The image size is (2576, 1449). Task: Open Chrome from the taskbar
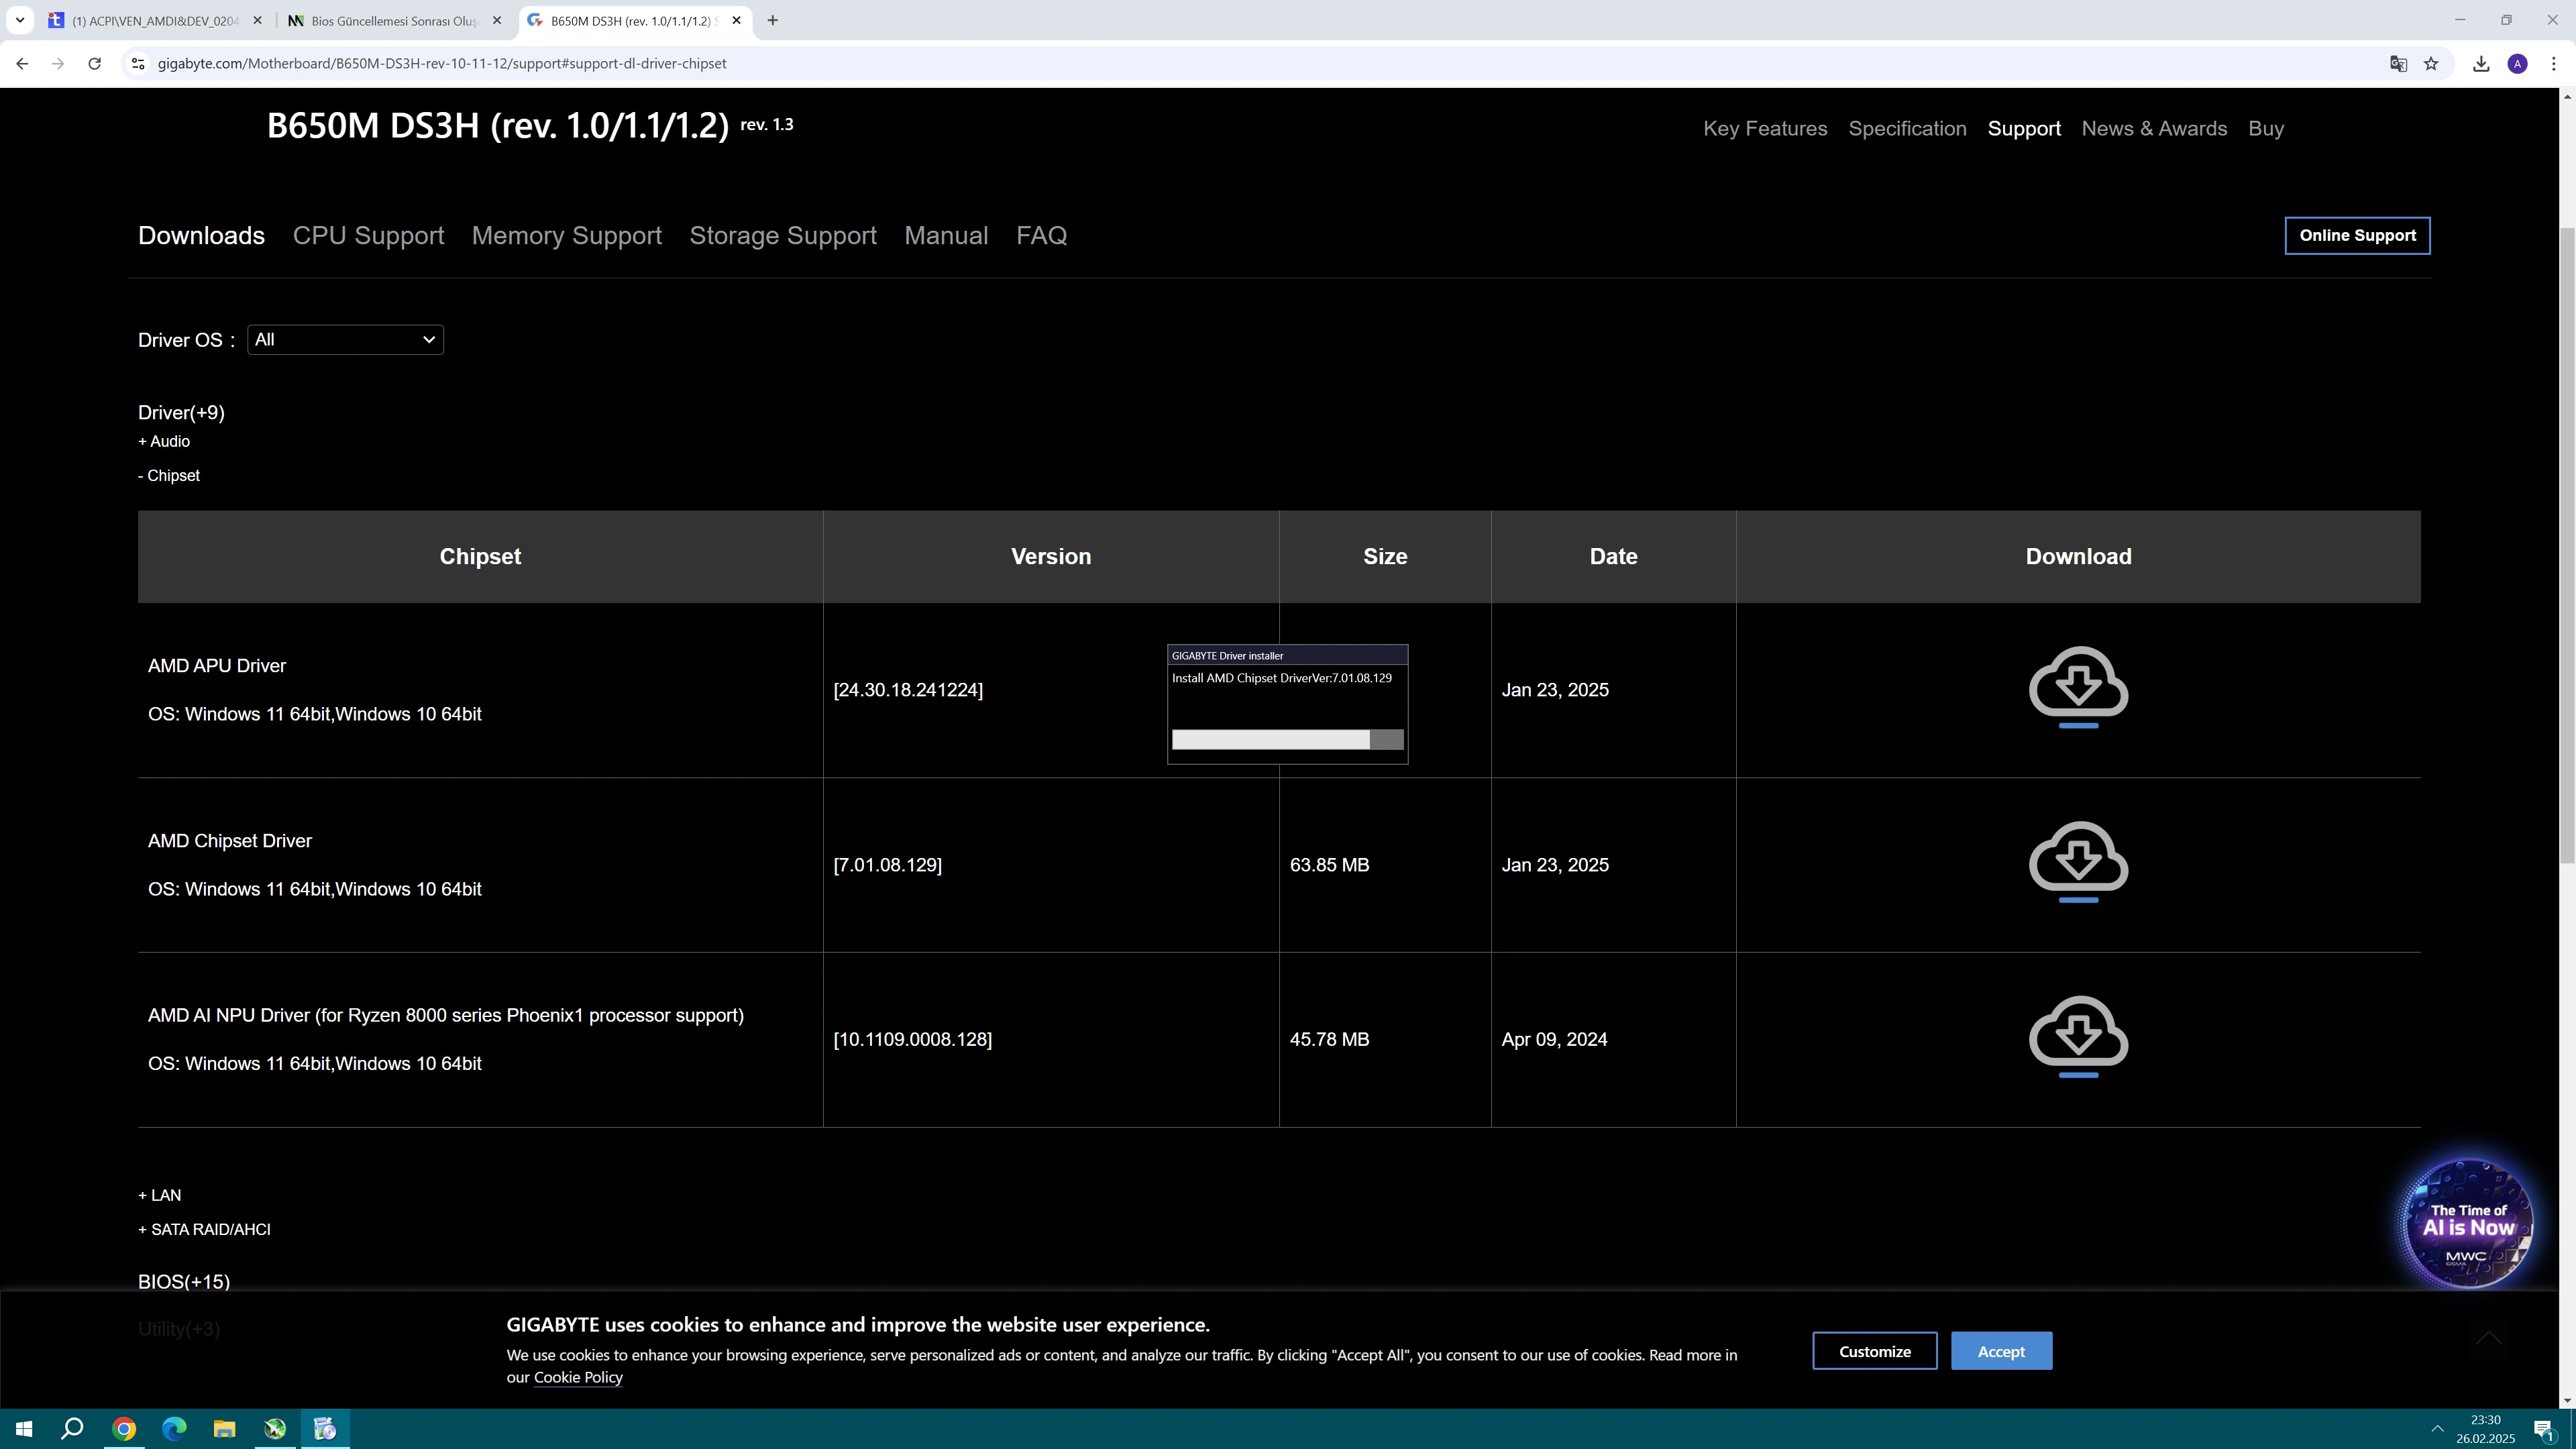(124, 1429)
